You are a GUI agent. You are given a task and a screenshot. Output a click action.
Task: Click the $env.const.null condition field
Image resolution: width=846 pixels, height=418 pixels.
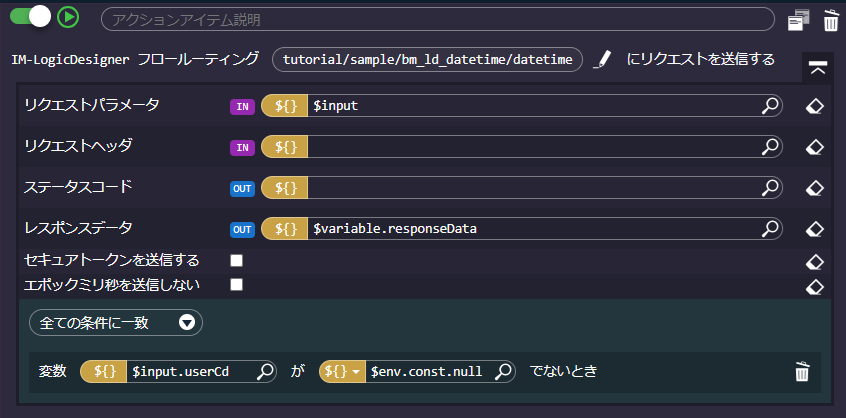pos(429,371)
